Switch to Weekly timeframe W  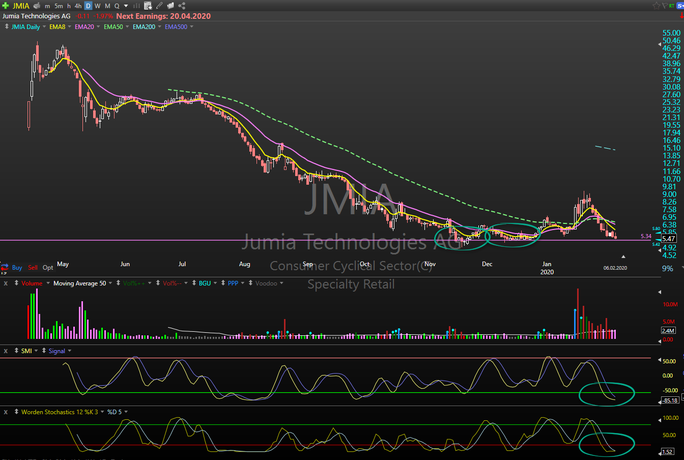96,5
